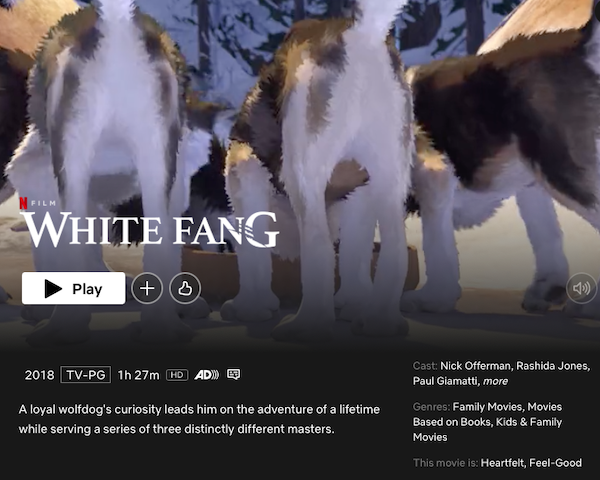Click the audio description AD icon

207,375
